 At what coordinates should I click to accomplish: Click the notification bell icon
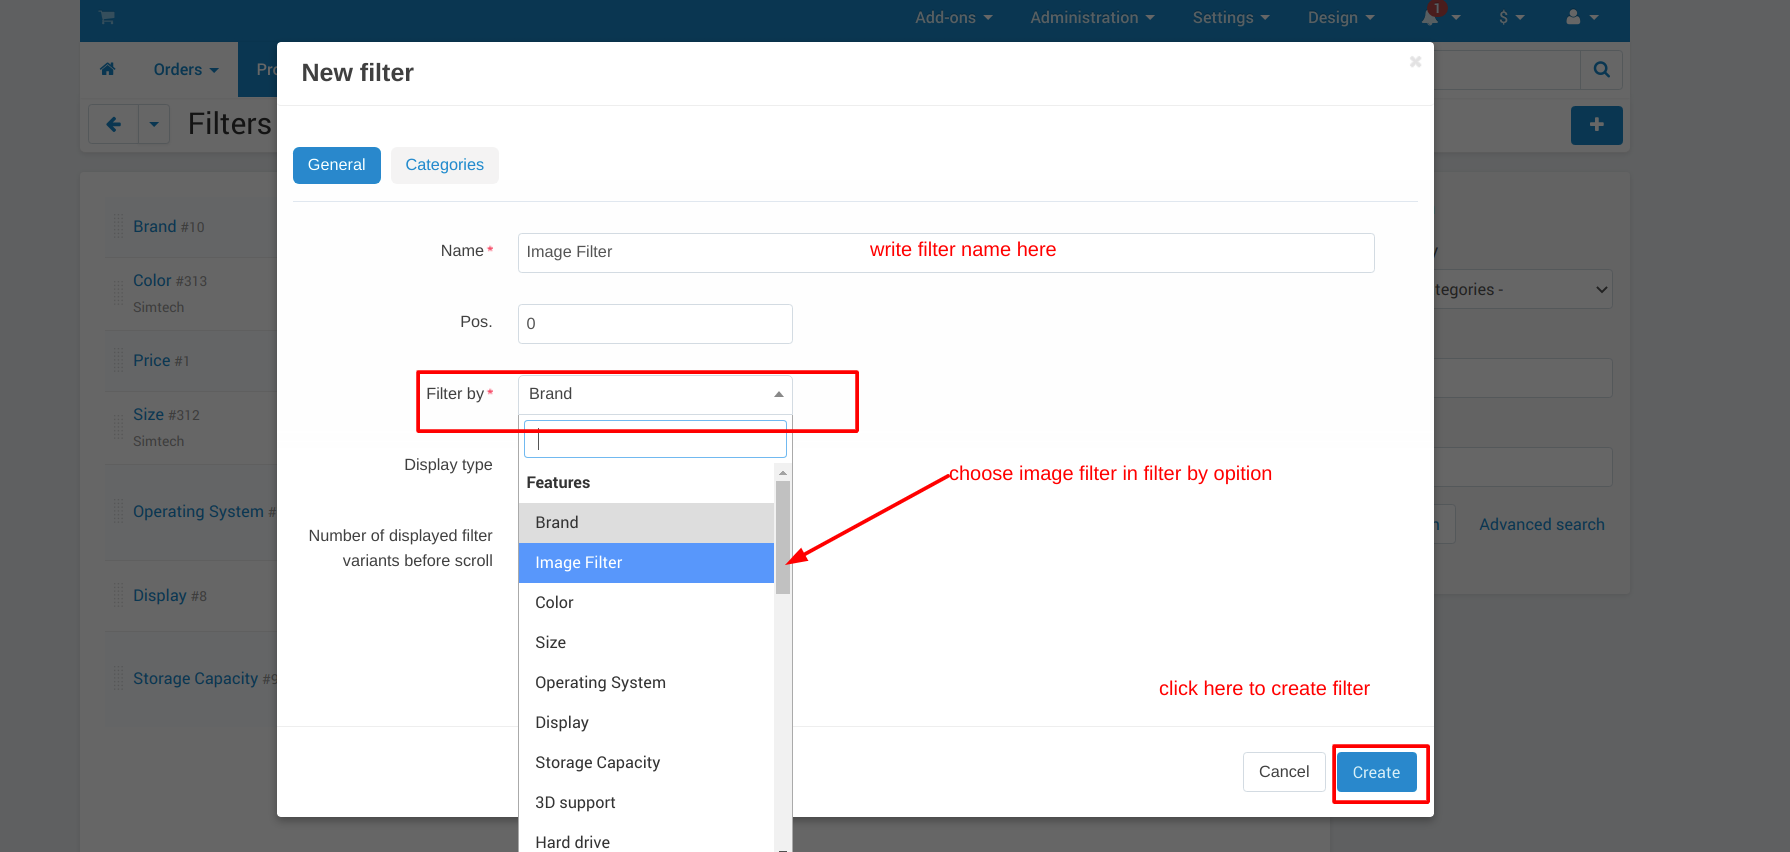[x=1431, y=17]
